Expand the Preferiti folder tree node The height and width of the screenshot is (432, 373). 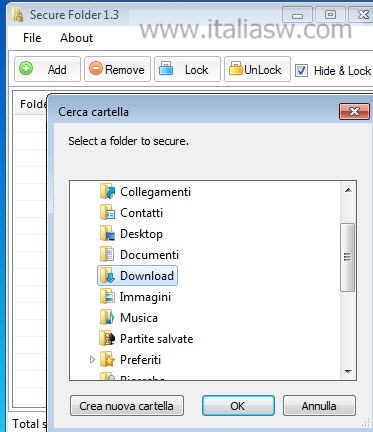(x=92, y=360)
